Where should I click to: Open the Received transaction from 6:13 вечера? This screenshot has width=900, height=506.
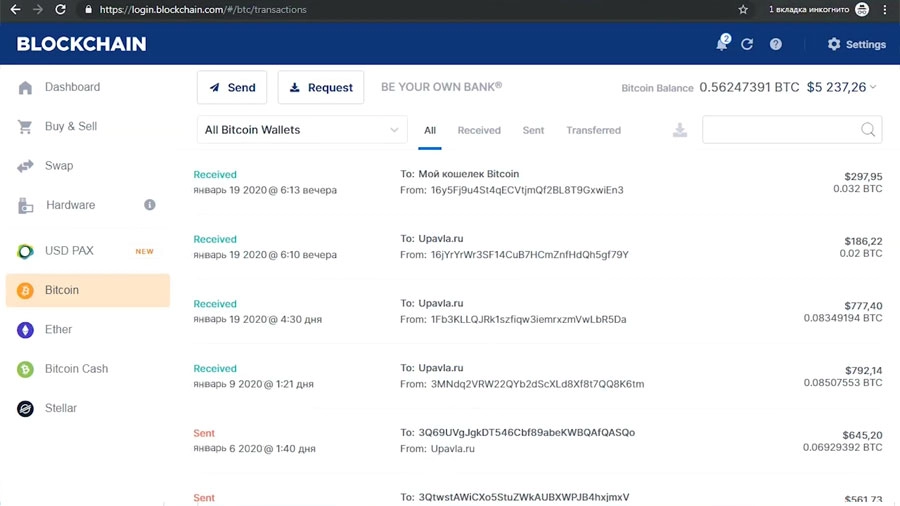pyautogui.click(x=538, y=182)
